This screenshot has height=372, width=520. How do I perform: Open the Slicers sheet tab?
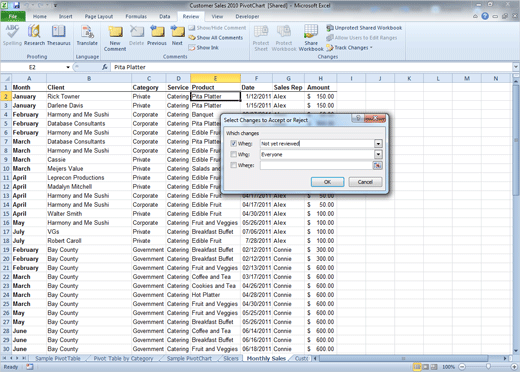pyautogui.click(x=231, y=358)
